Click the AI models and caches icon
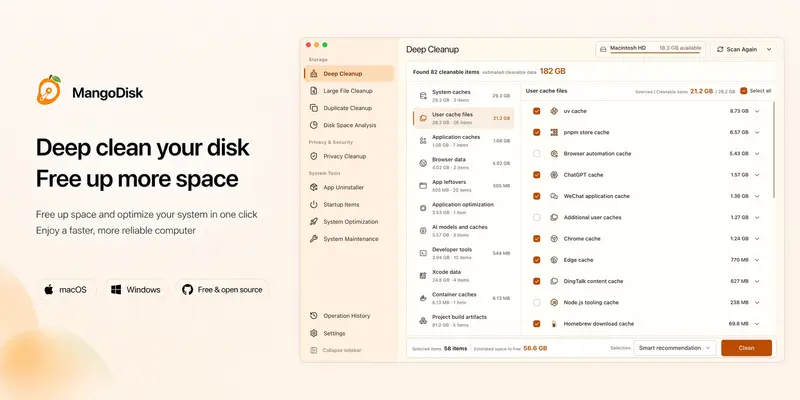Image resolution: width=800 pixels, height=400 pixels. tap(423, 231)
